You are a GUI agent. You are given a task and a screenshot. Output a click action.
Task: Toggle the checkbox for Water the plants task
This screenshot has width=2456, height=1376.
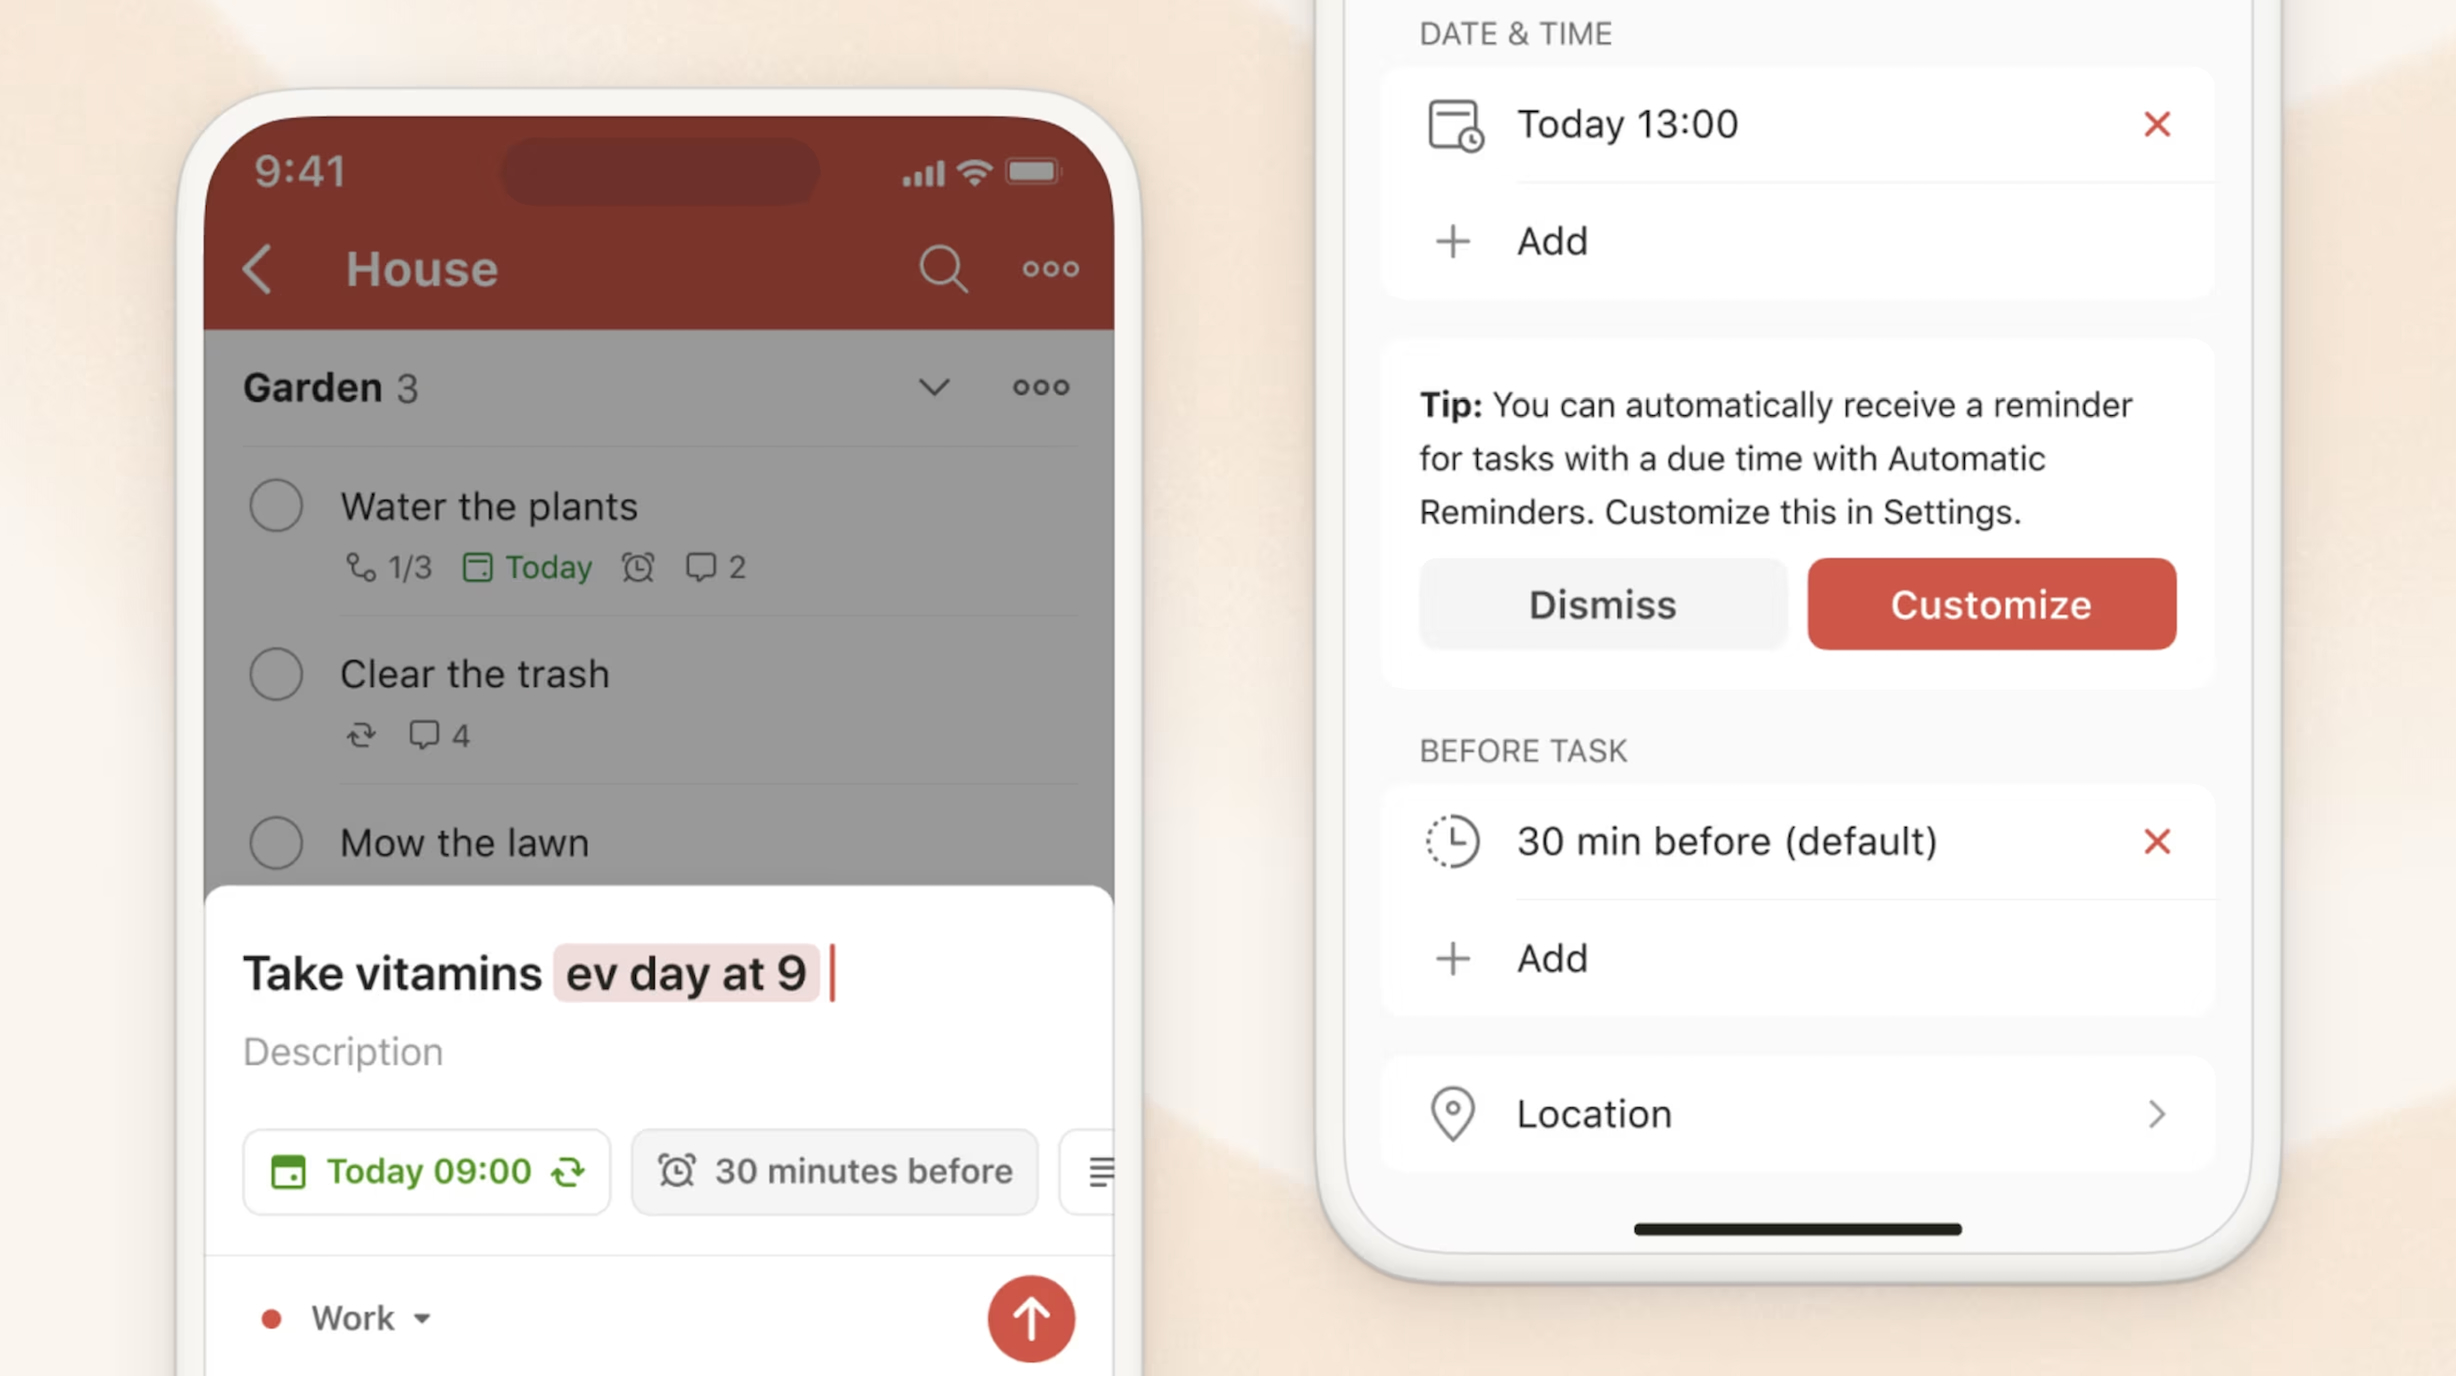275,504
